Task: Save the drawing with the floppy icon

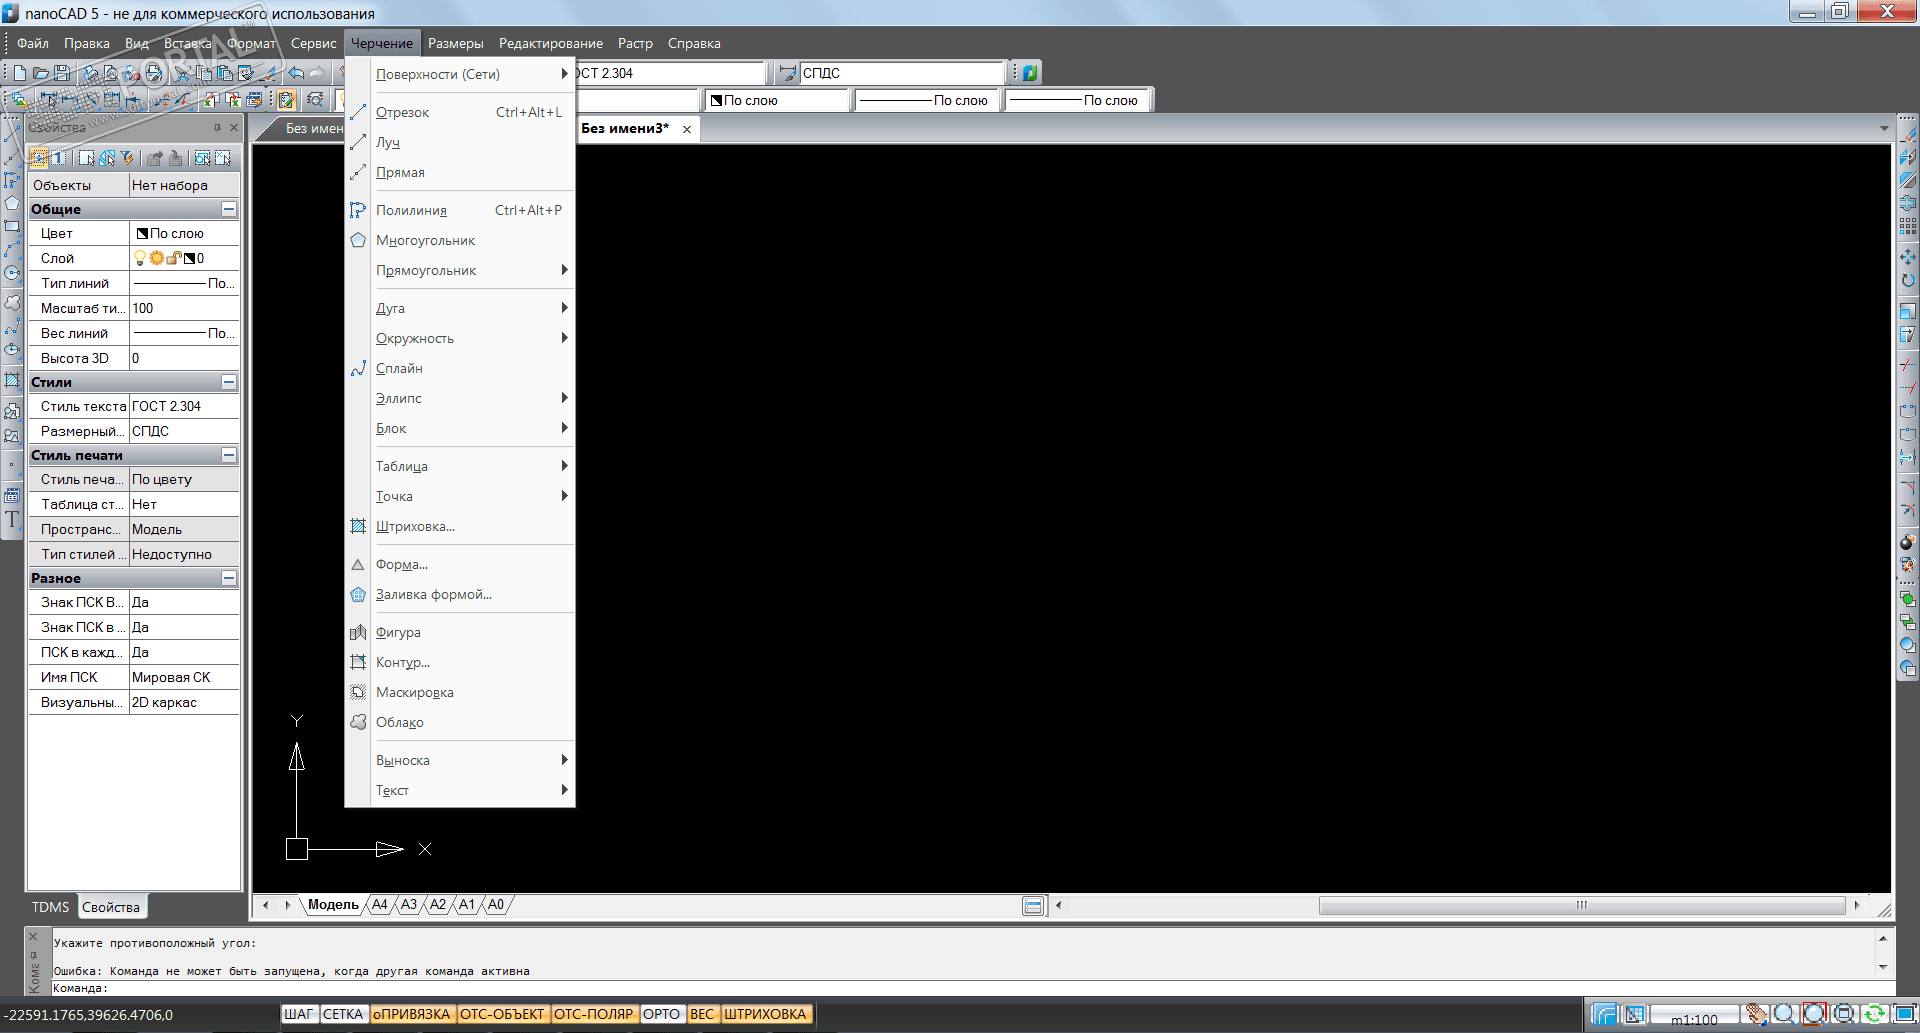Action: [x=62, y=73]
